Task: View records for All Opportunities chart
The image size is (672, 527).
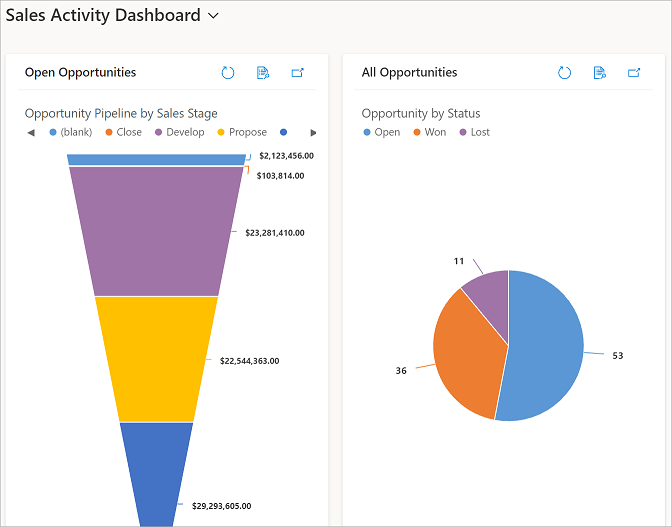Action: click(600, 72)
